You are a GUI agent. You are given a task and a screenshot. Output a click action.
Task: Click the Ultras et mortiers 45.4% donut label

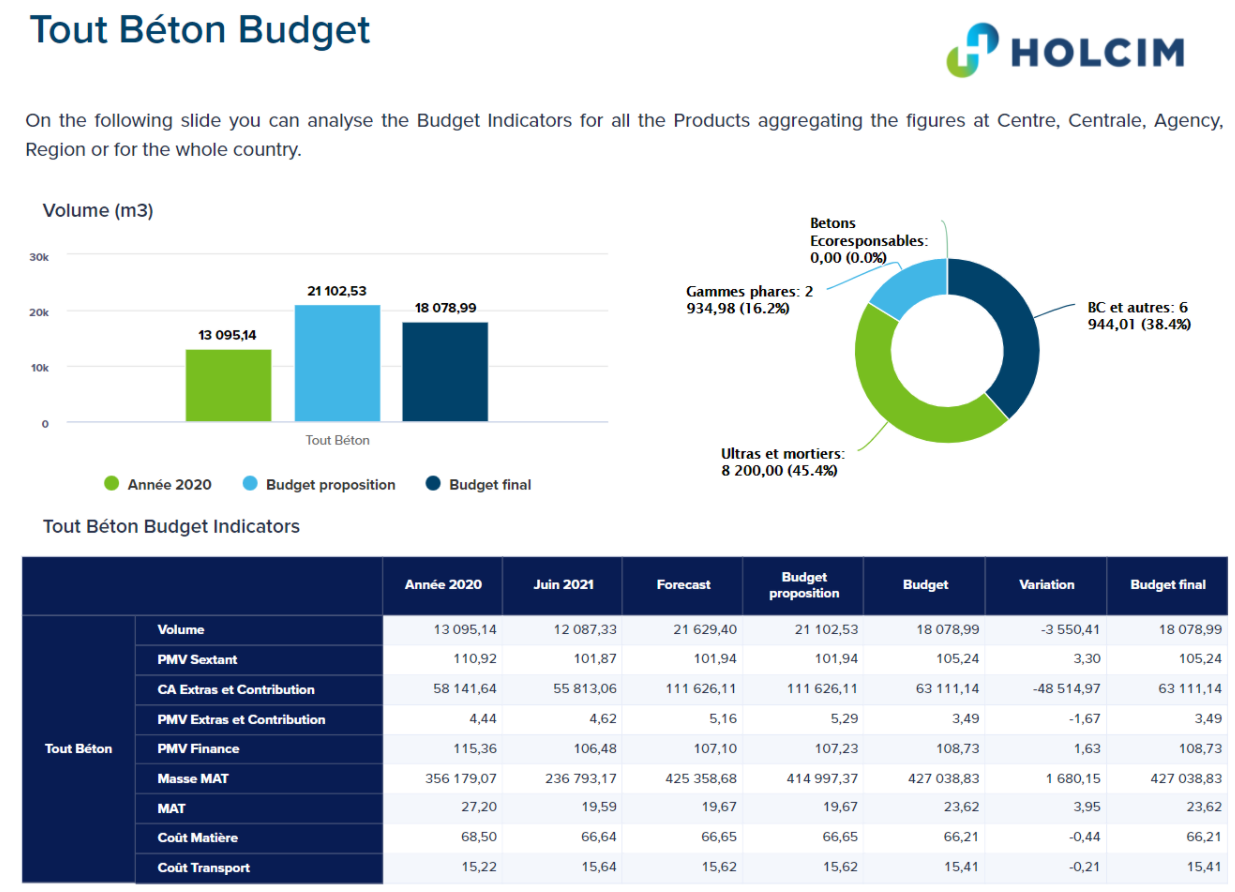point(782,462)
